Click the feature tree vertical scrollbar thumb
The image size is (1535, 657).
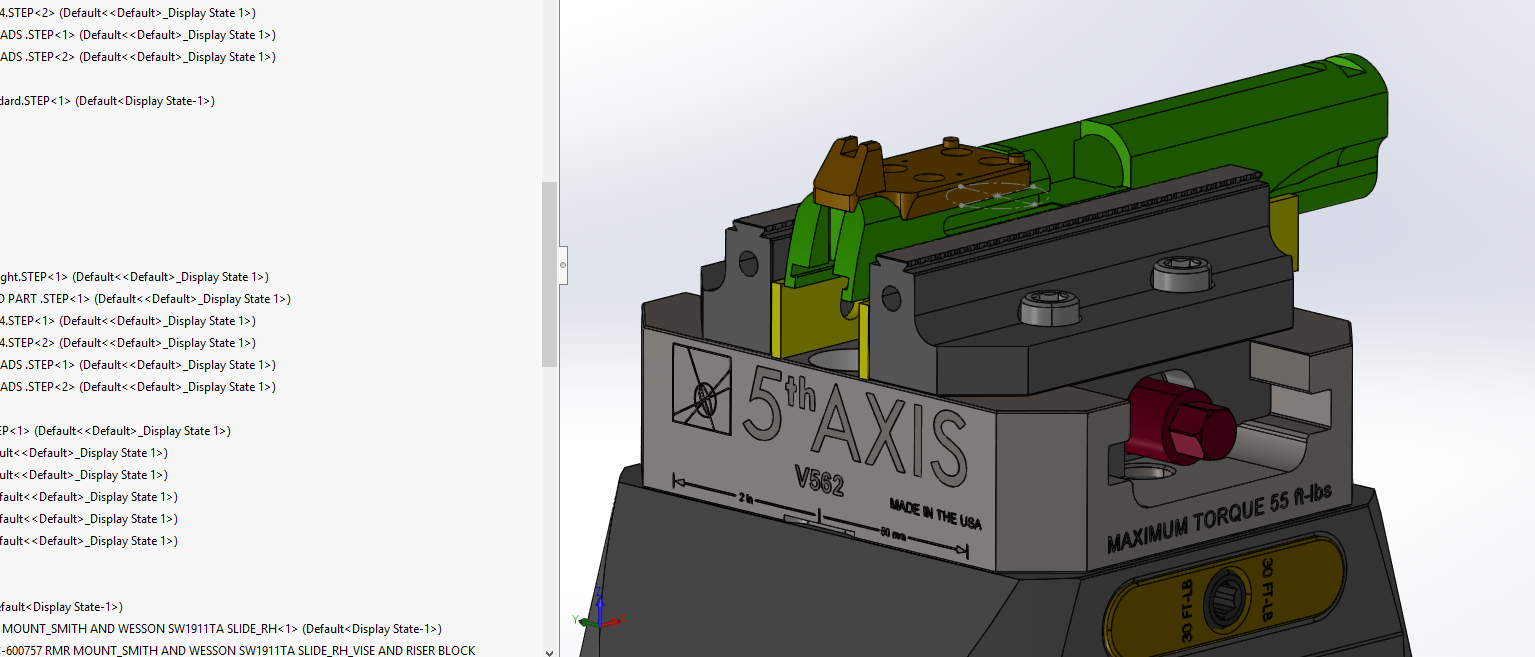[549, 274]
